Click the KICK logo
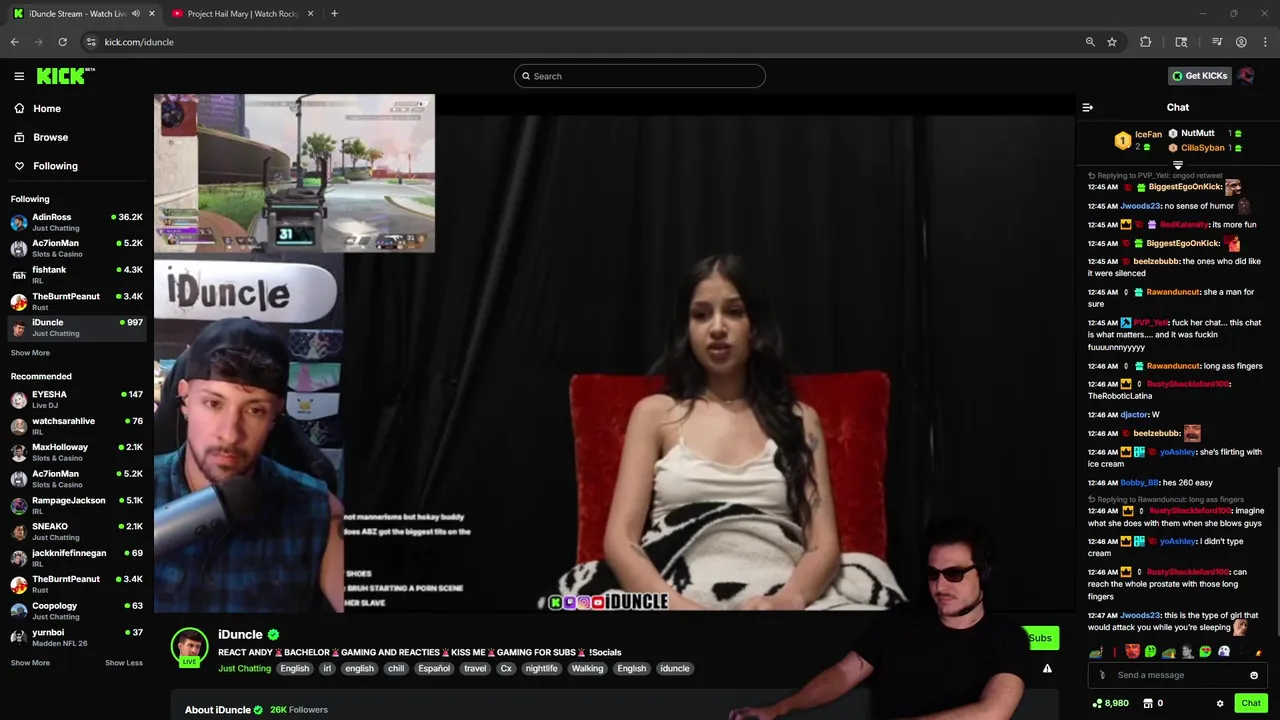 click(65, 76)
